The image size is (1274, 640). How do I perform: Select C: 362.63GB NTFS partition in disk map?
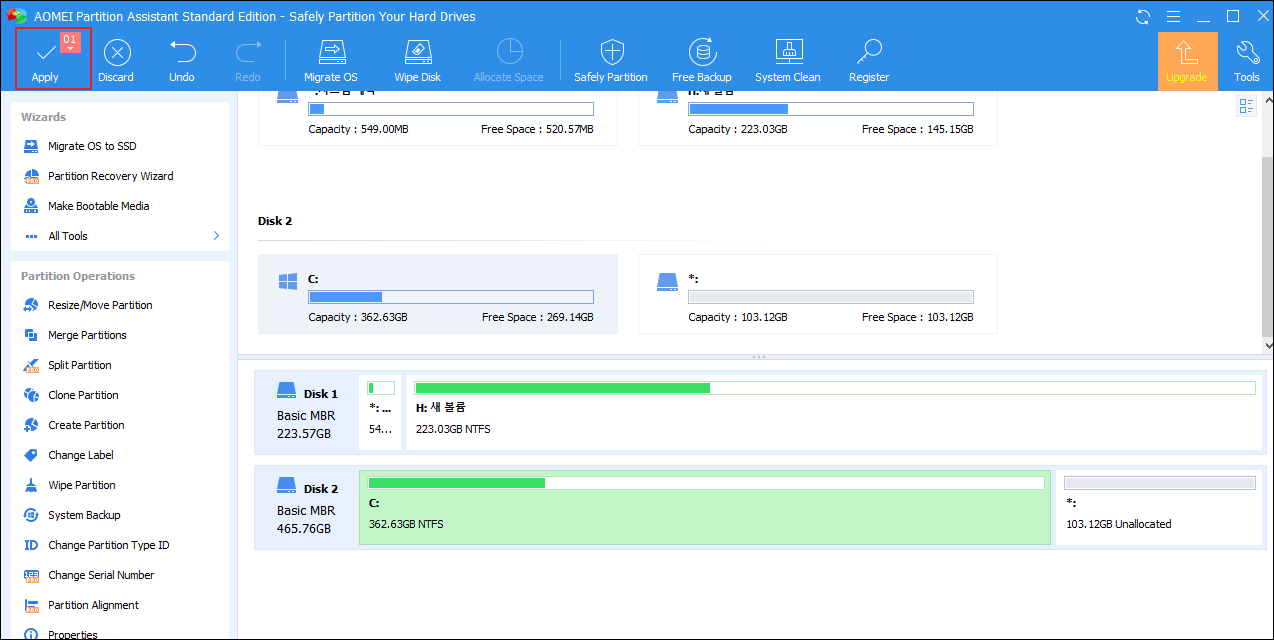[705, 507]
